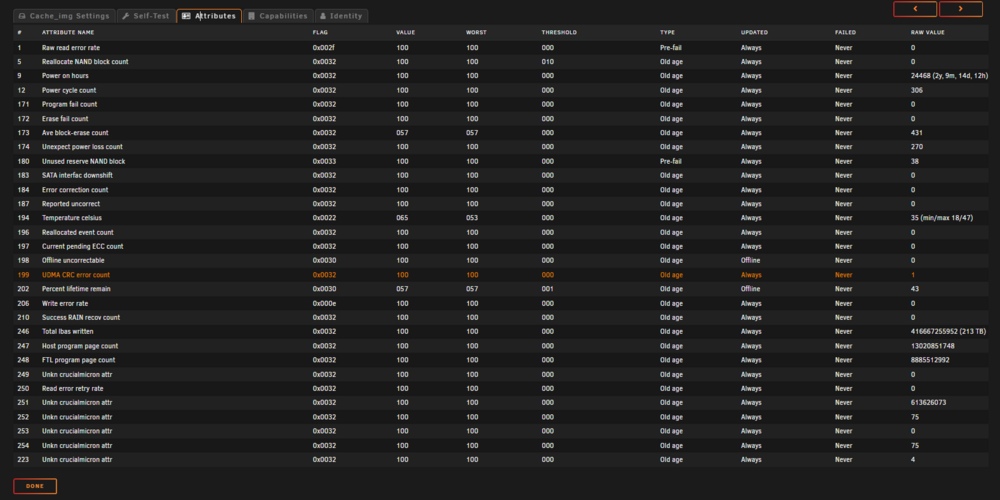This screenshot has height=500, width=1000.
Task: Select the Power on hours attribute
Action: click(x=501, y=76)
